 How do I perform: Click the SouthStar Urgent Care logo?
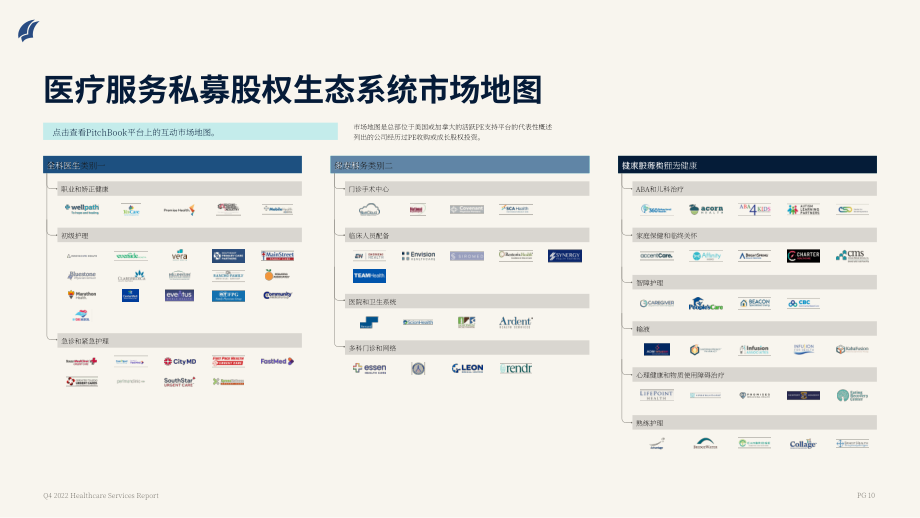point(179,382)
